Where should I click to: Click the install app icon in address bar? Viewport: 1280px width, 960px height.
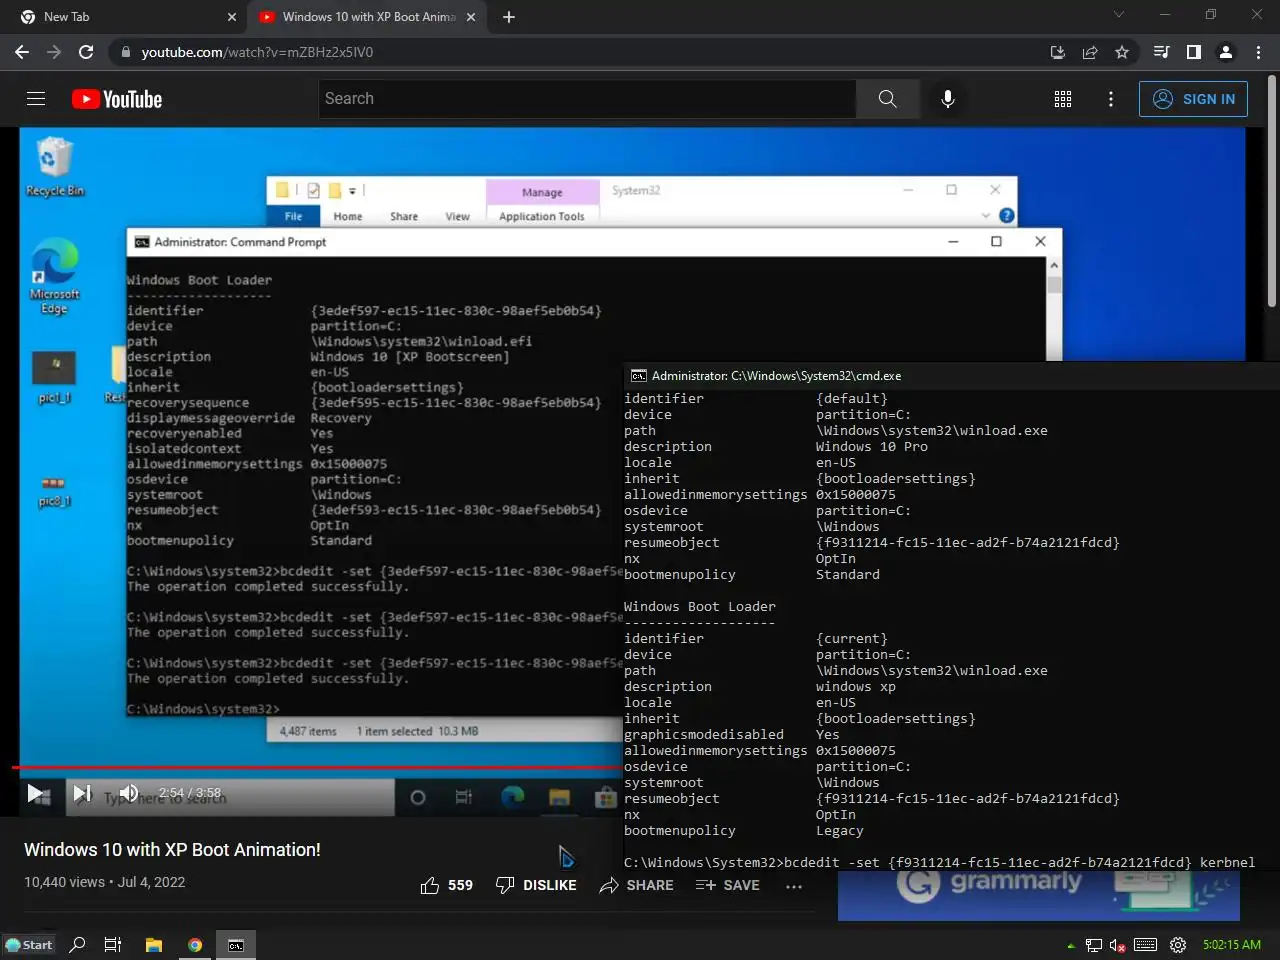(1058, 52)
